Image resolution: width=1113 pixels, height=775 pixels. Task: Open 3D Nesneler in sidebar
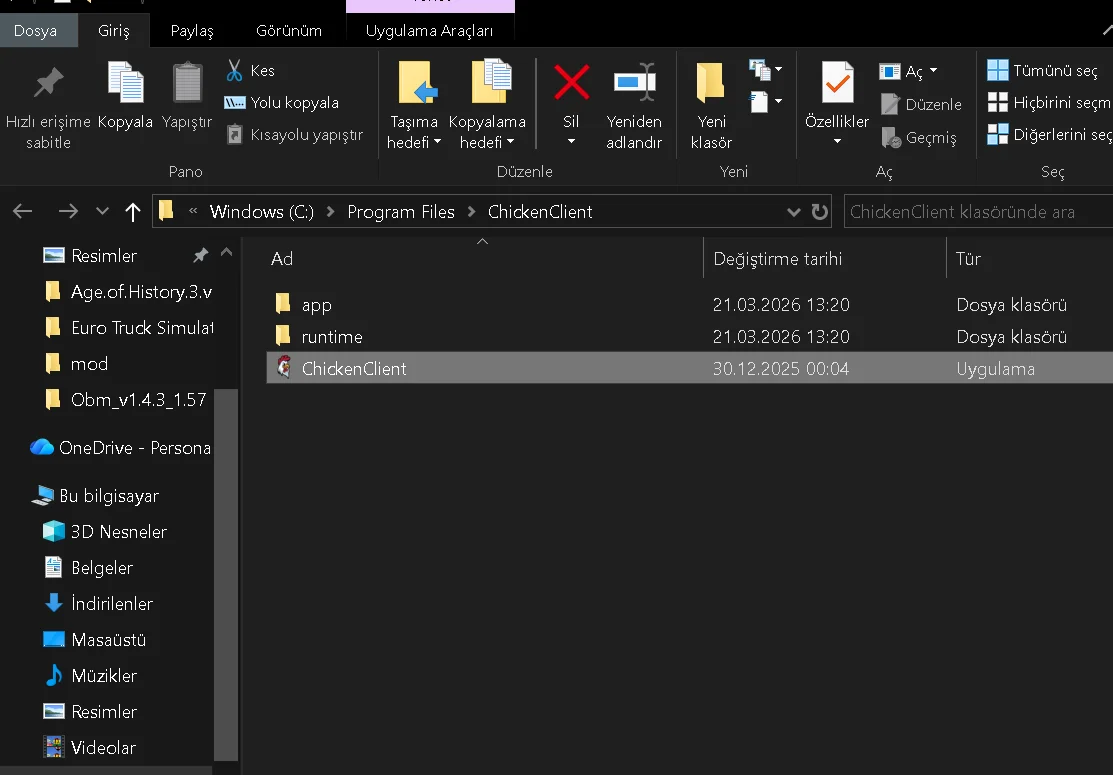(119, 532)
